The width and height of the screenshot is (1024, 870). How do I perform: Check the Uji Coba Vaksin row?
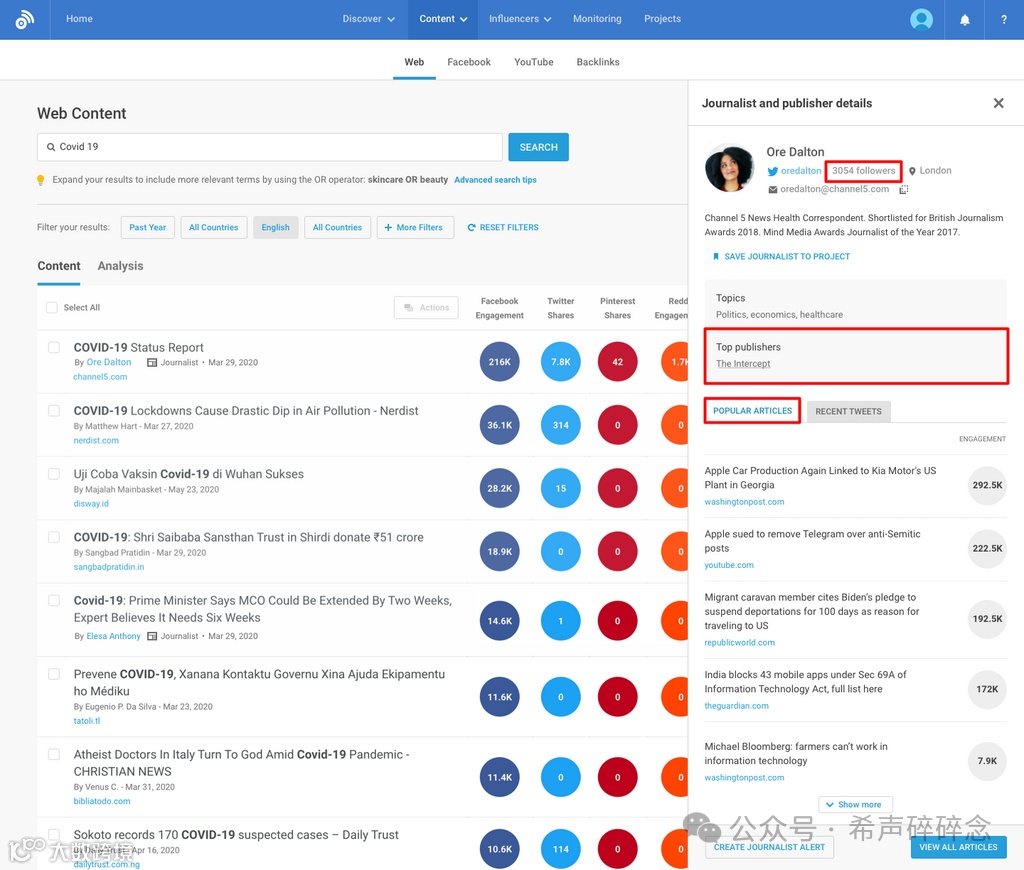pyautogui.click(x=54, y=474)
